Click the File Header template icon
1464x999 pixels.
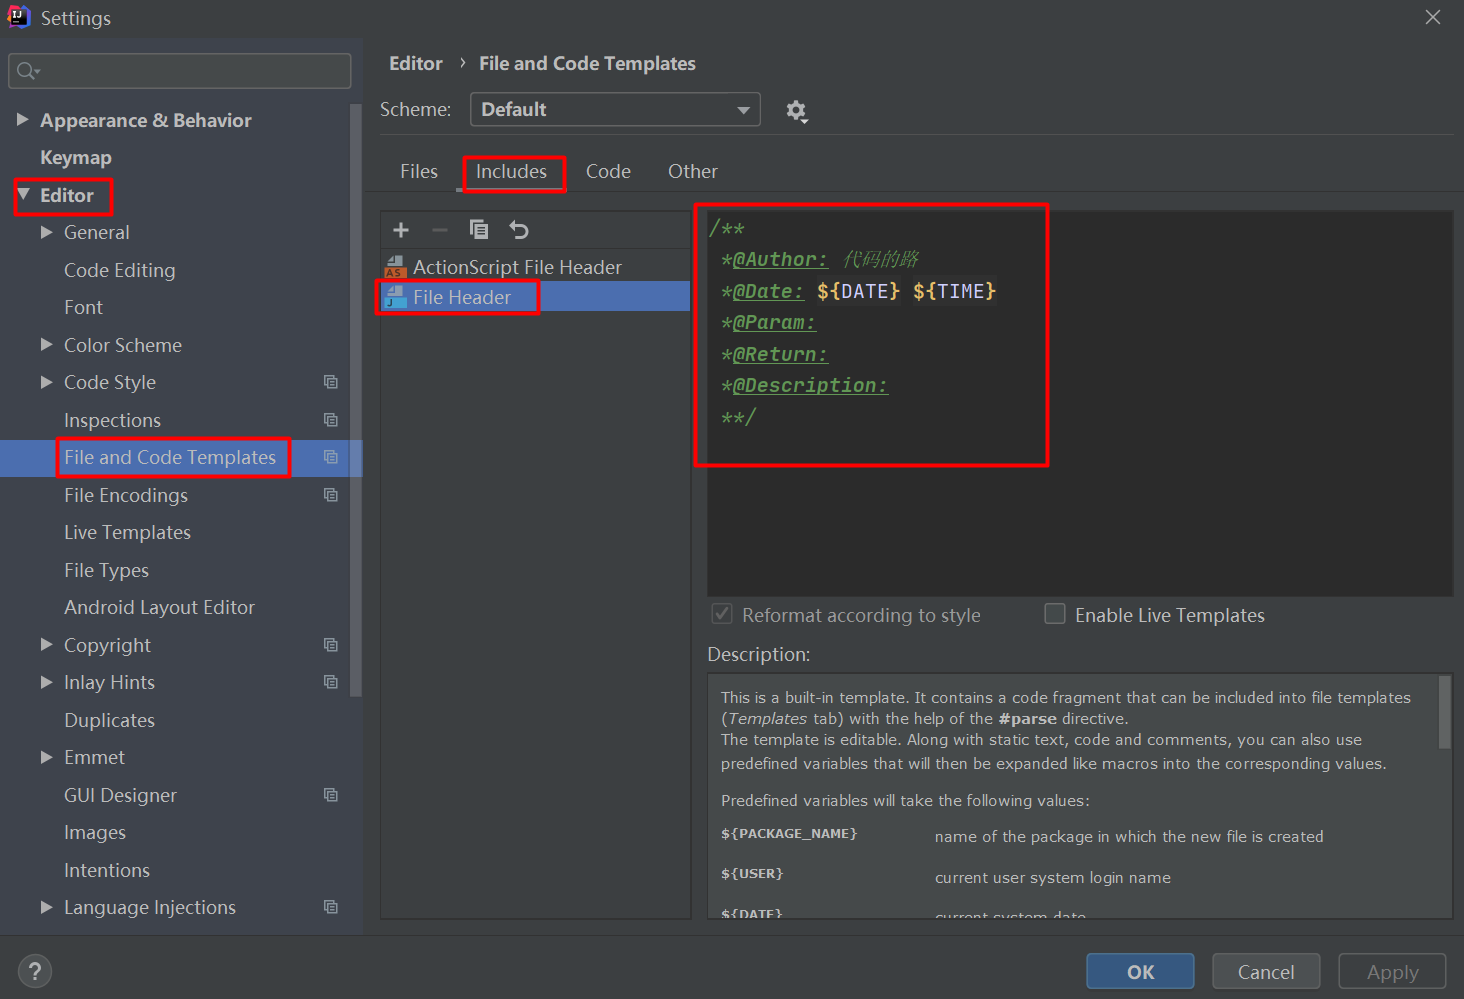(x=395, y=297)
